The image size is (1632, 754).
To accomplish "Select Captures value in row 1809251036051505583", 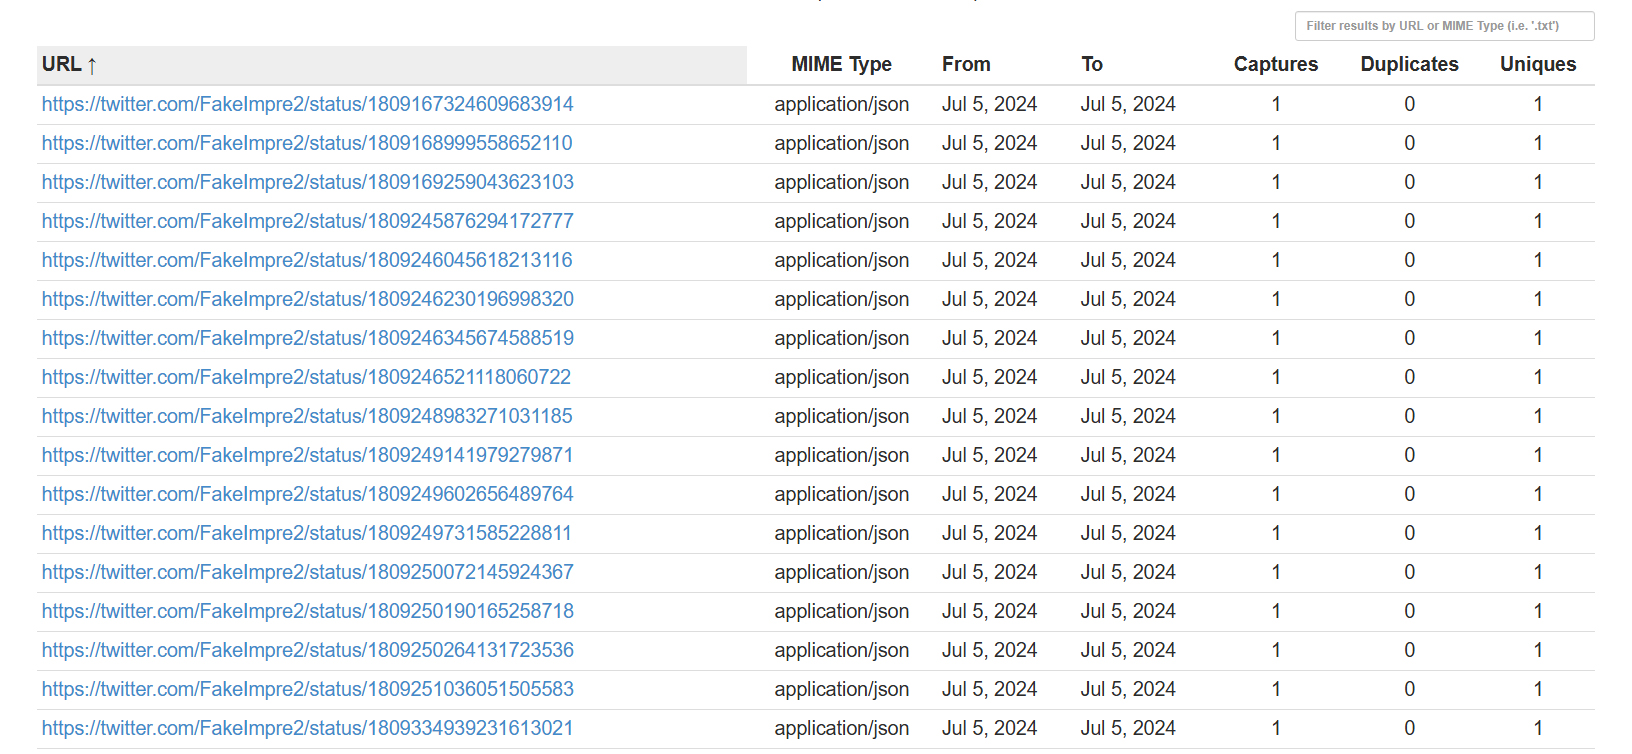I will click(1276, 689).
